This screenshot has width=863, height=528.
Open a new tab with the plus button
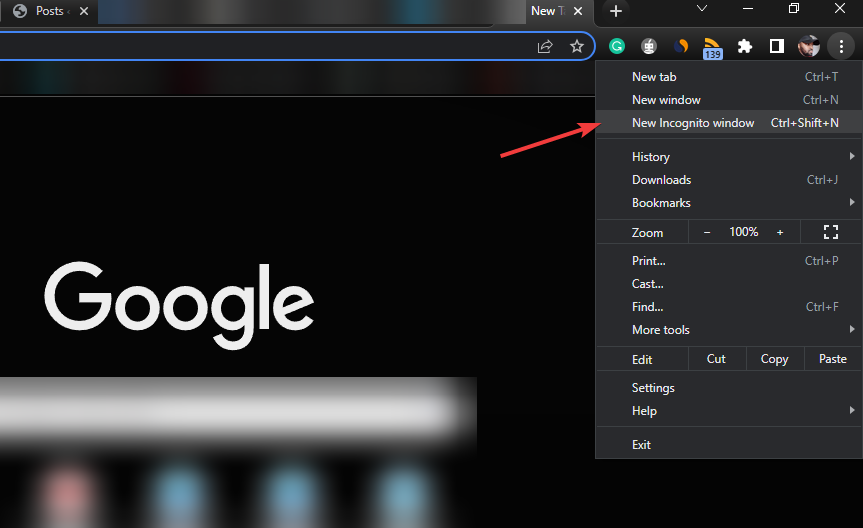coord(616,11)
